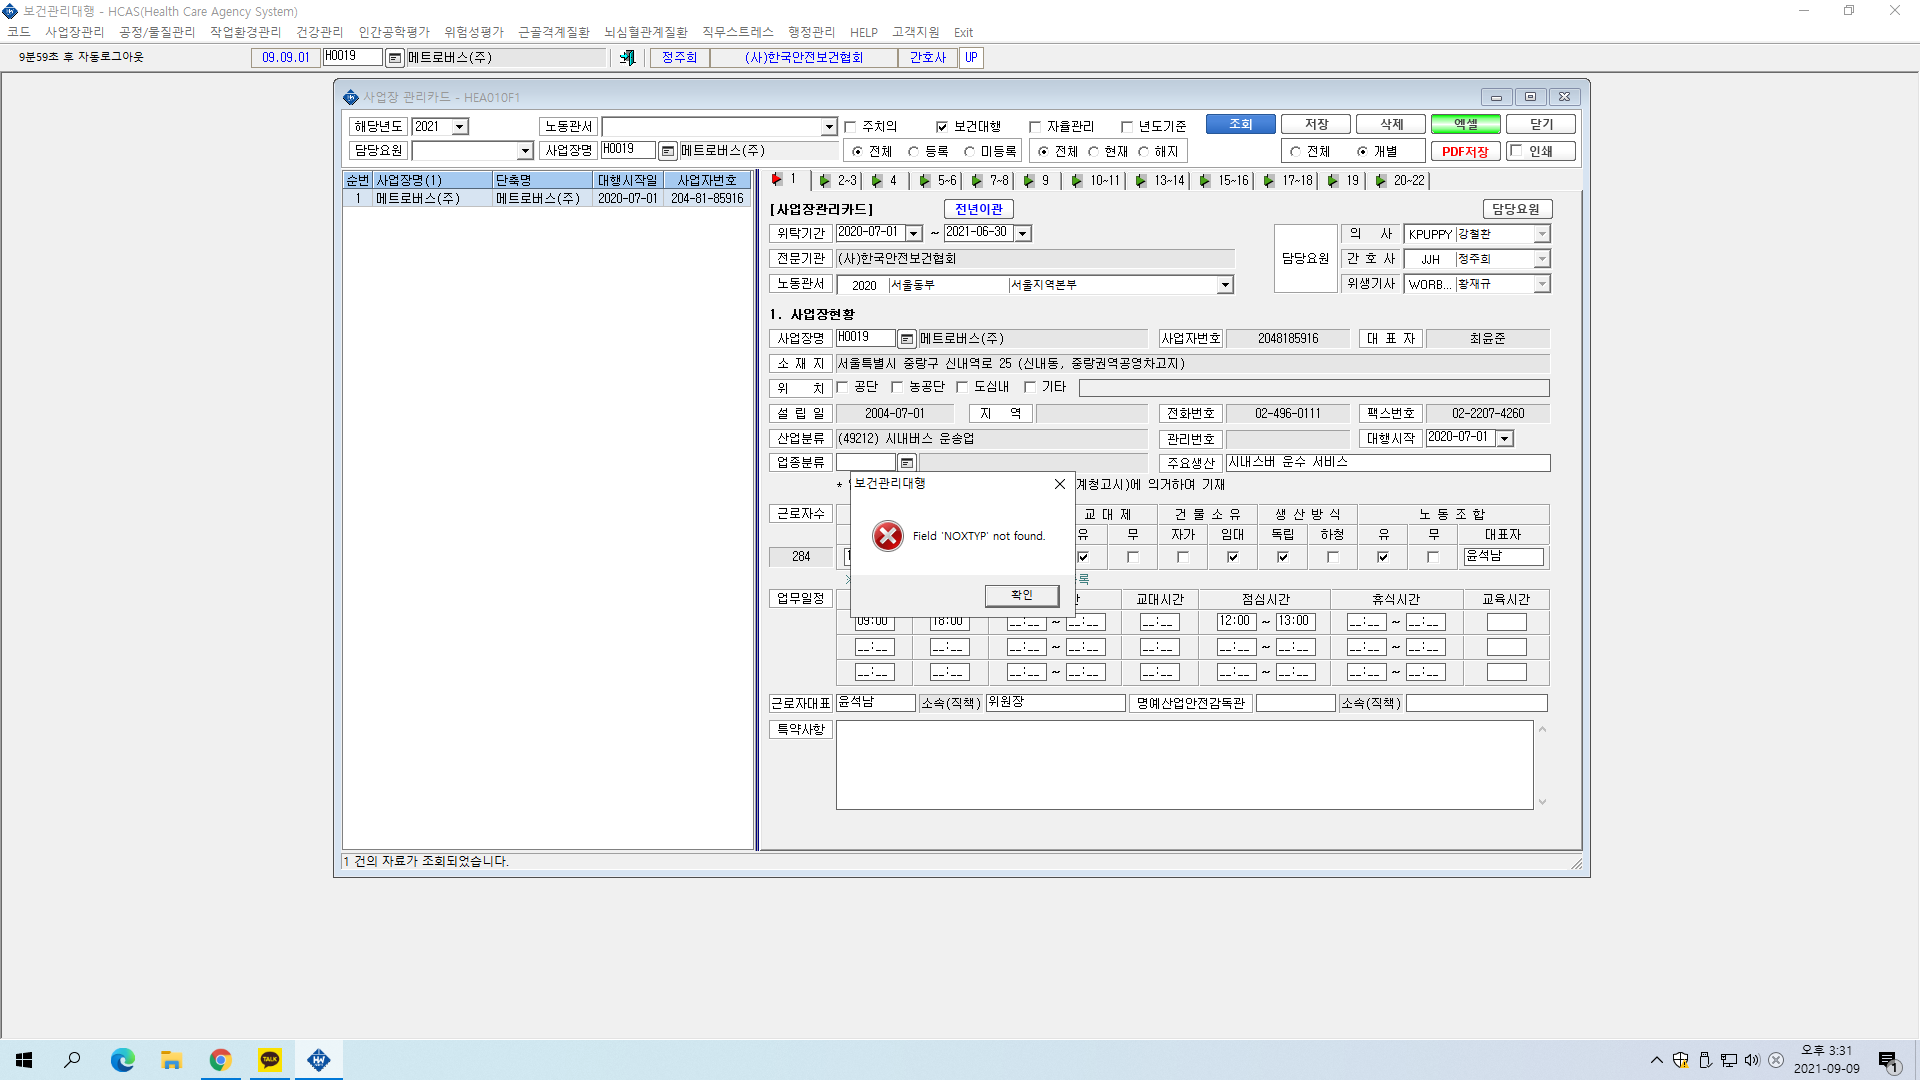
Task: Switch to the 10-11 tab
Action: point(1096,181)
